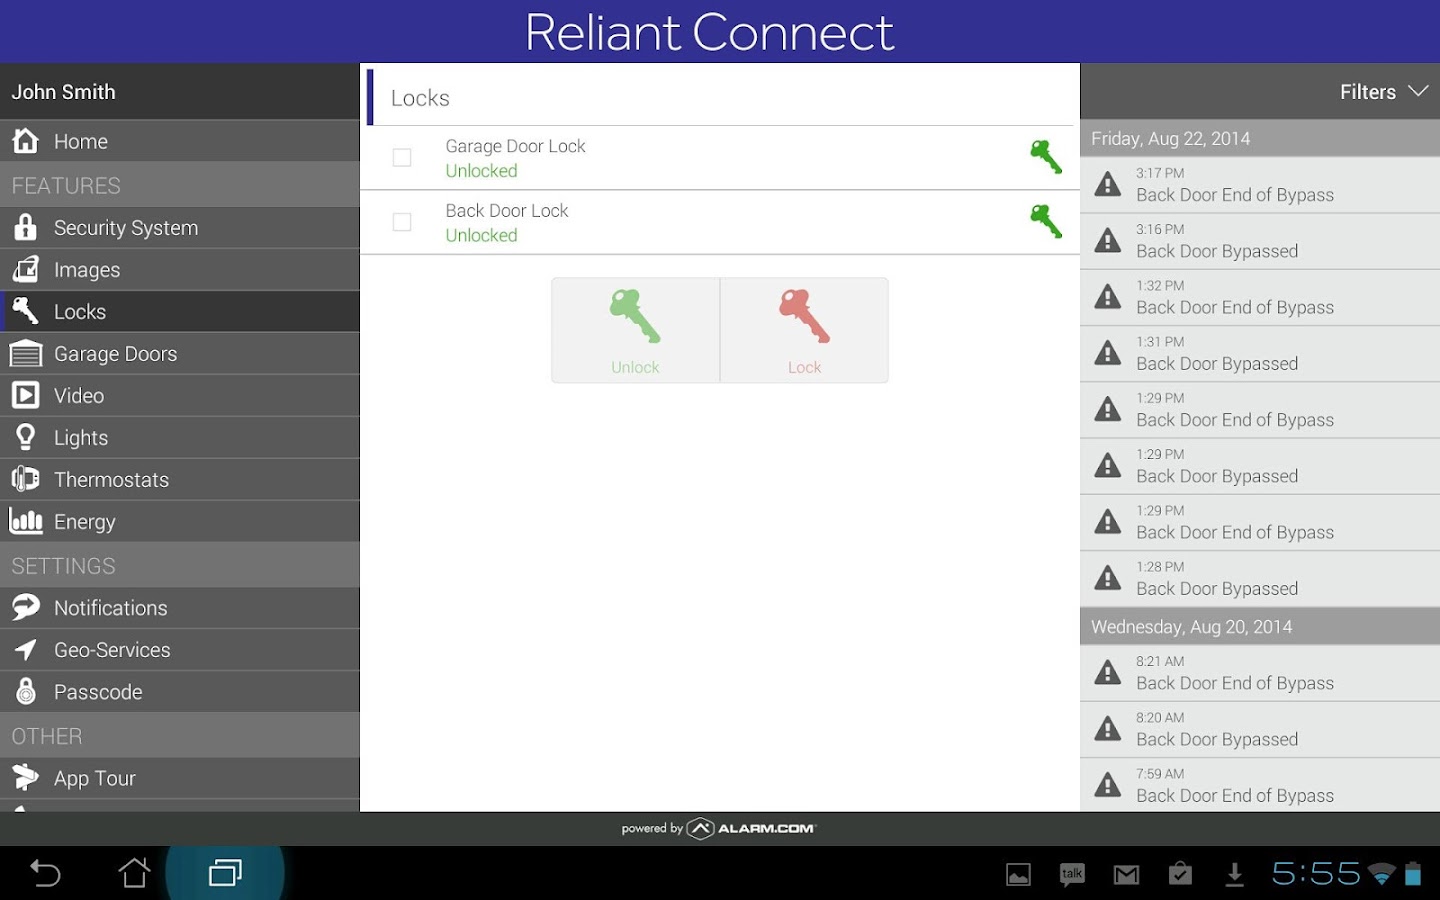Image resolution: width=1440 pixels, height=900 pixels.
Task: Tap the battery indicator icon
Action: tap(1413, 874)
